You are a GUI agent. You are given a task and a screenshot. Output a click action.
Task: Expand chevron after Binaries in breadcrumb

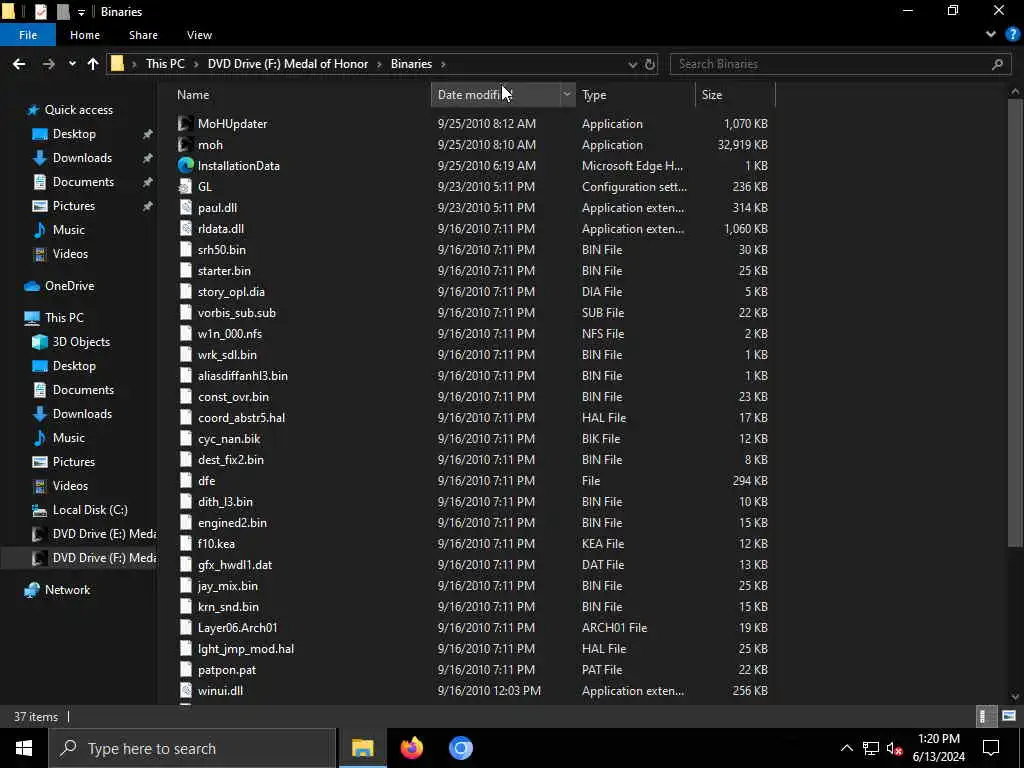click(x=443, y=64)
